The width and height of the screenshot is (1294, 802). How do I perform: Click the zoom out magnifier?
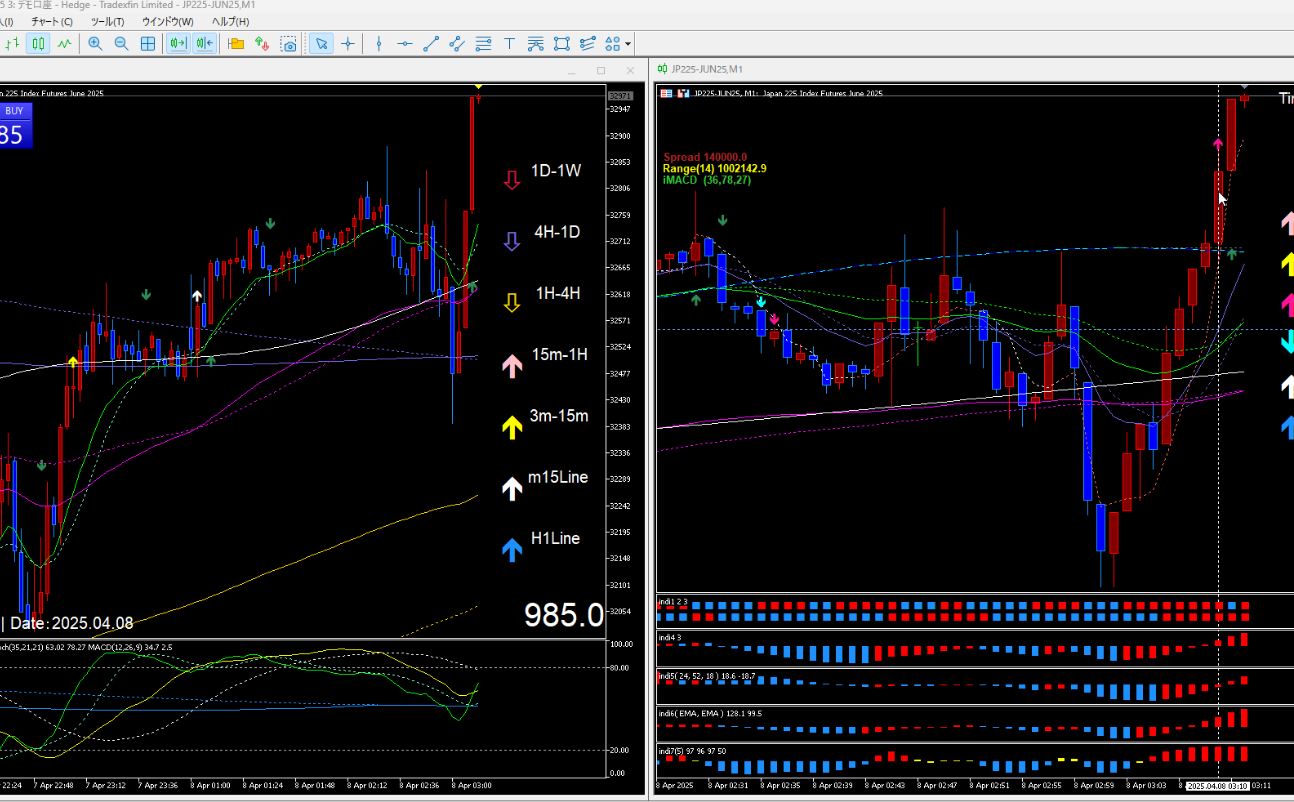(121, 43)
